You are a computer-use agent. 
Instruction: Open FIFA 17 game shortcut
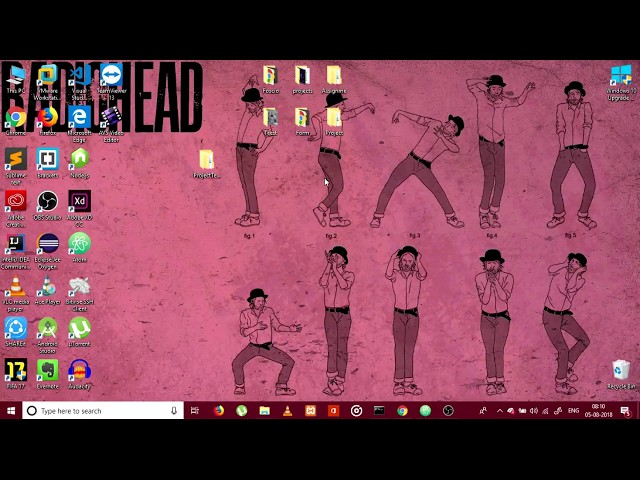(x=16, y=375)
